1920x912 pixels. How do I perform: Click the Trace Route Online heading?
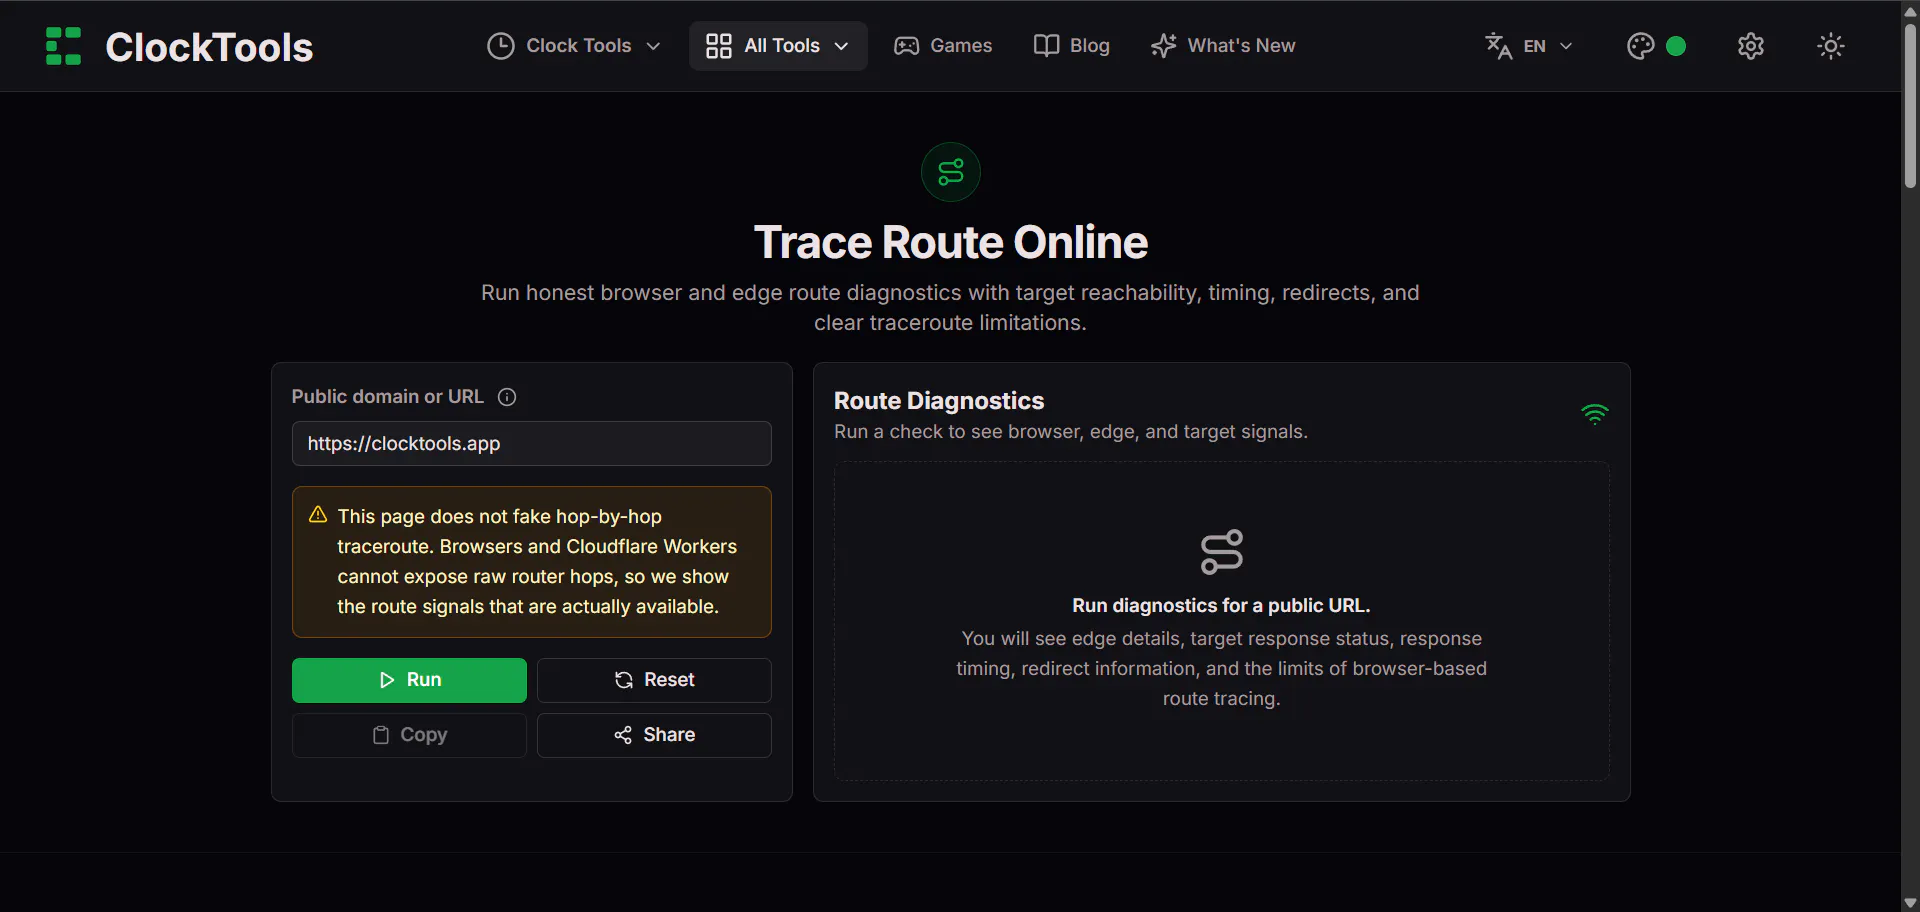pos(951,242)
